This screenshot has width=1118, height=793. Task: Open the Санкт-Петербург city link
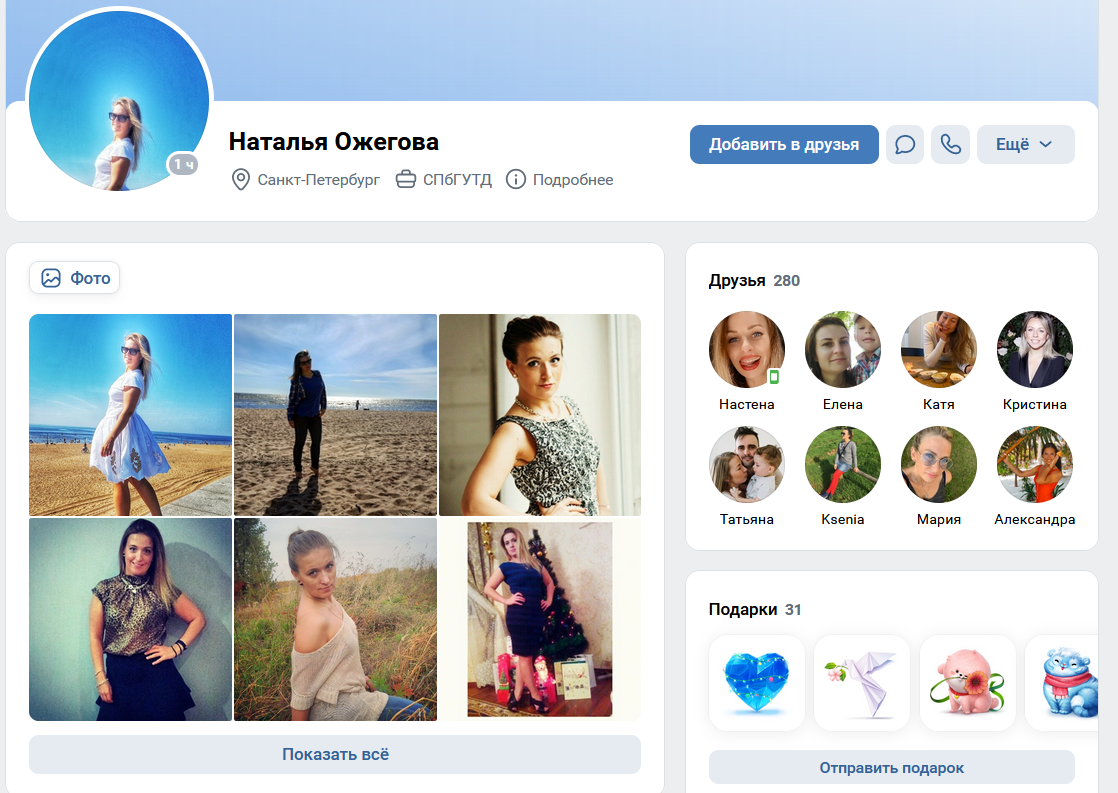pos(319,180)
